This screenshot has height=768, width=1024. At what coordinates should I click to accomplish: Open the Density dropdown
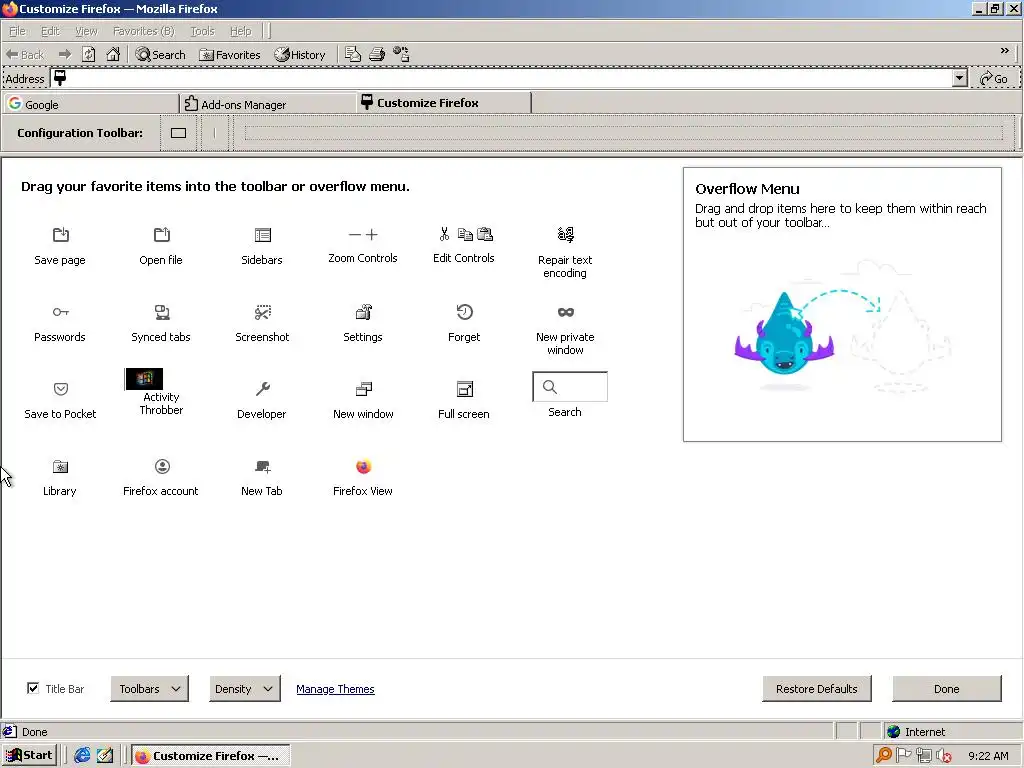point(244,689)
